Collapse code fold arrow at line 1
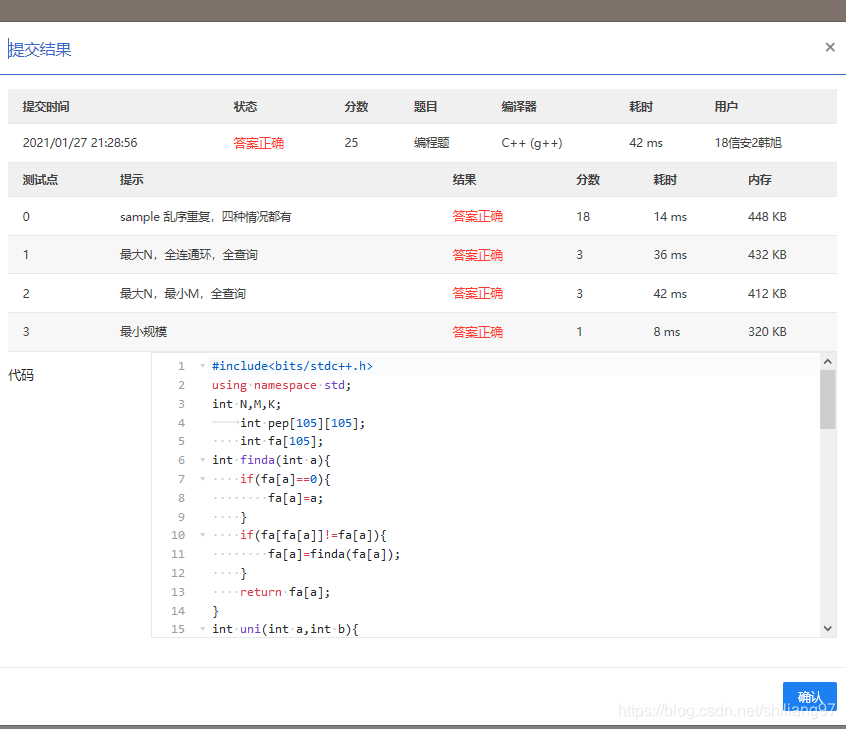The image size is (846, 729). click(x=203, y=366)
